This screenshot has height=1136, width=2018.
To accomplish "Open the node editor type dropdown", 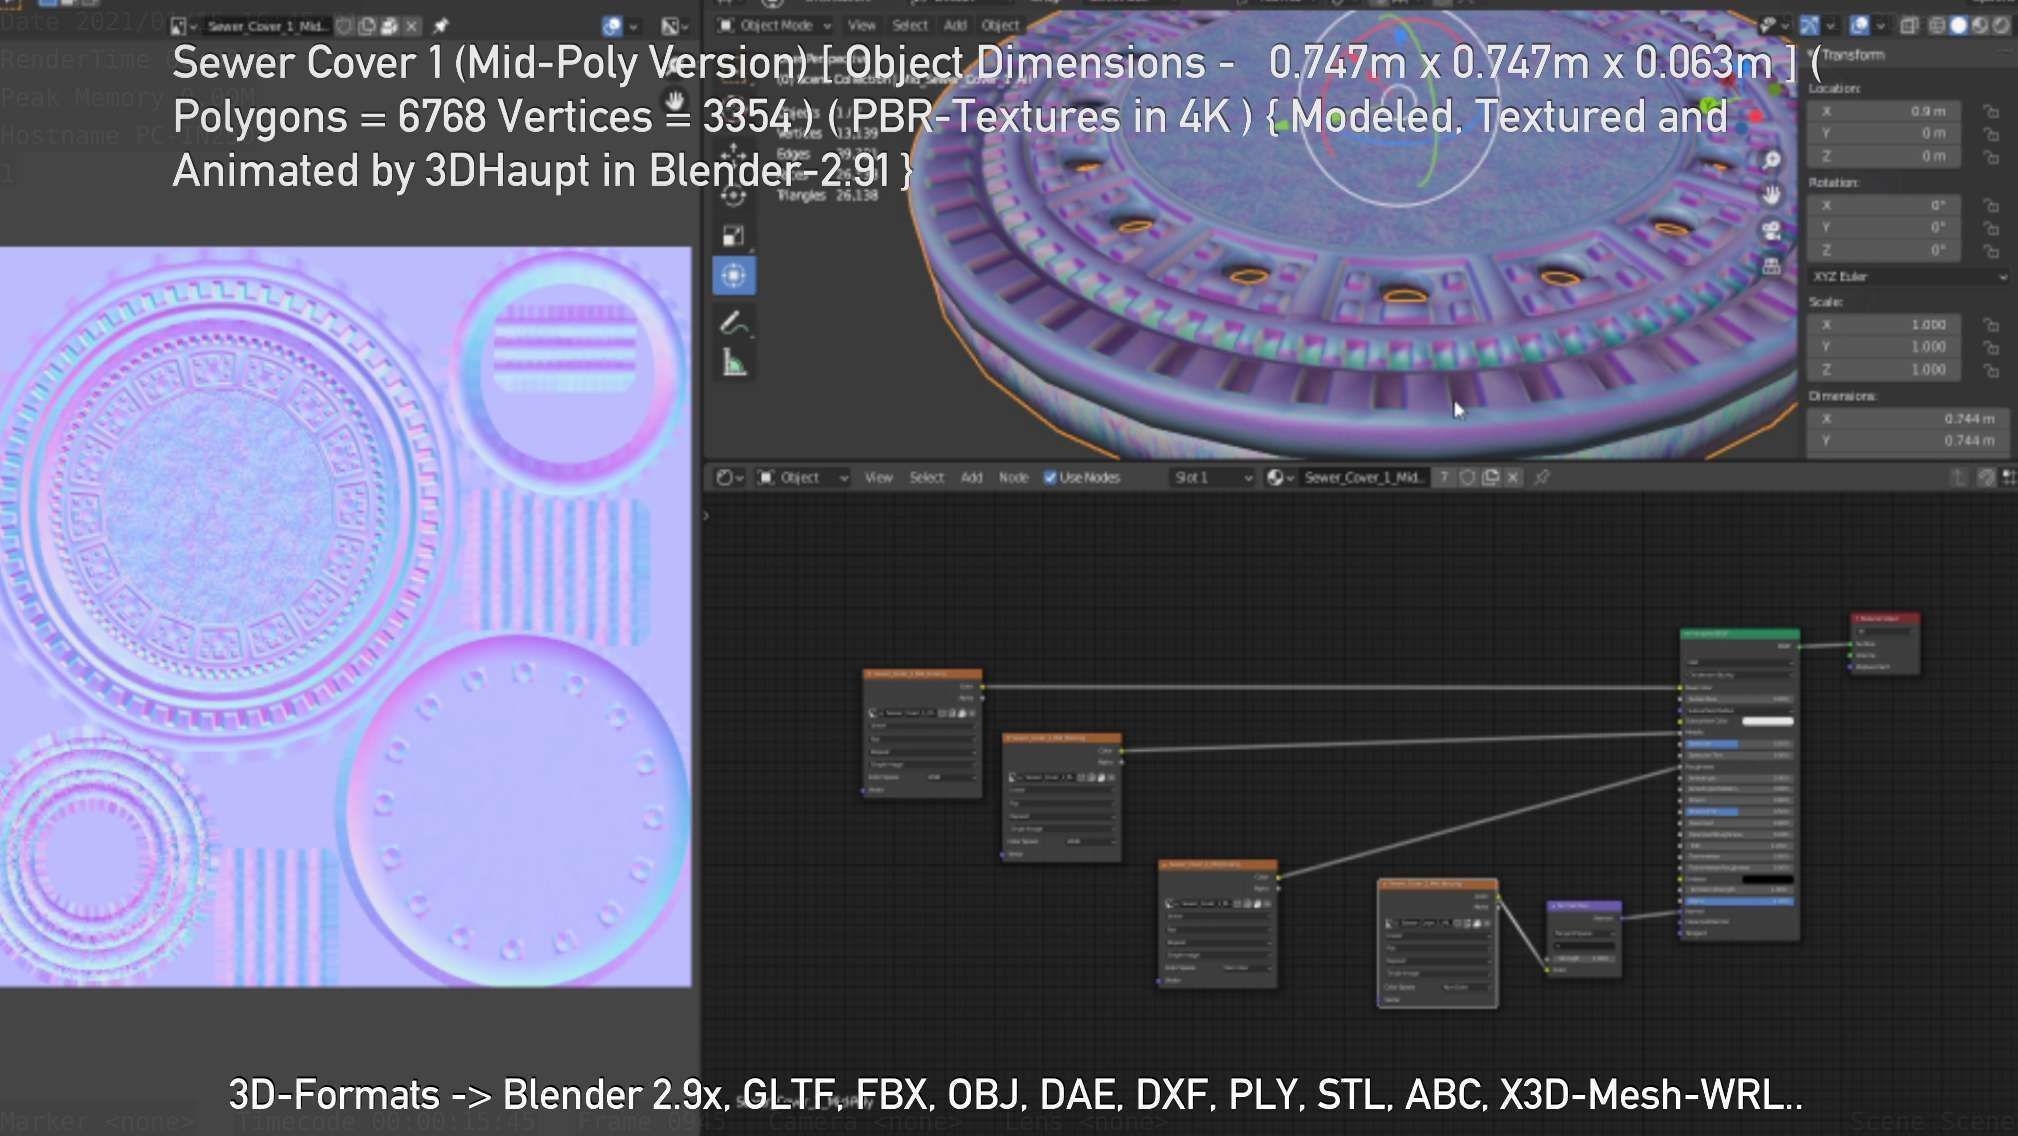I will (729, 478).
